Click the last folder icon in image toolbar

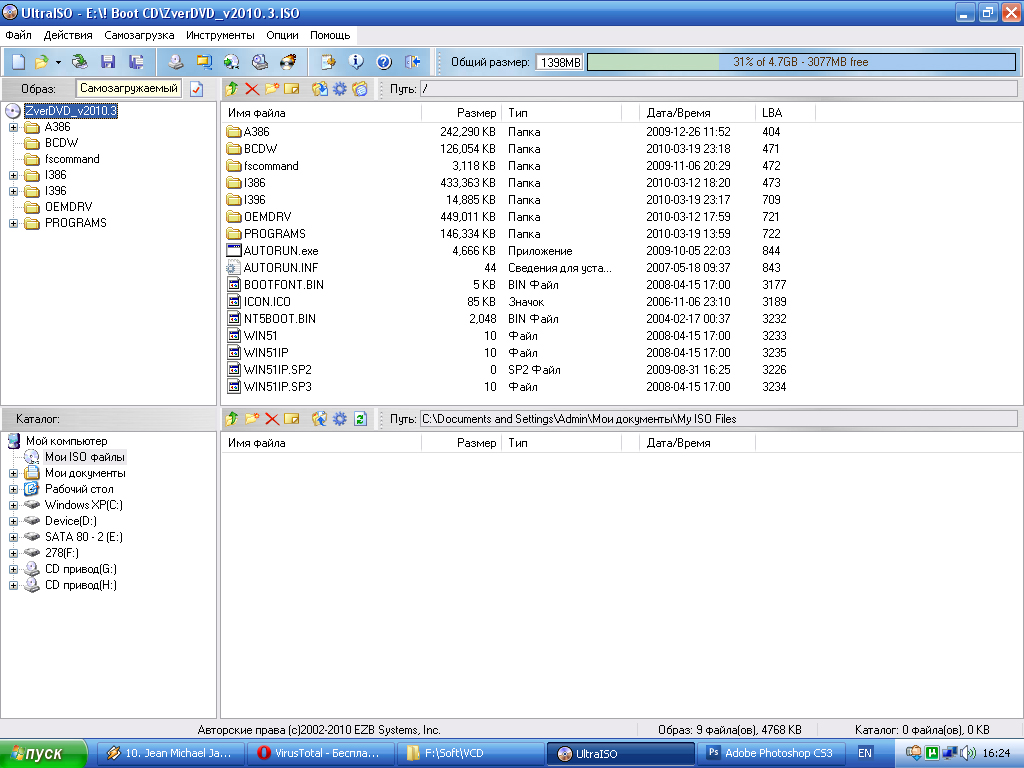(360, 89)
